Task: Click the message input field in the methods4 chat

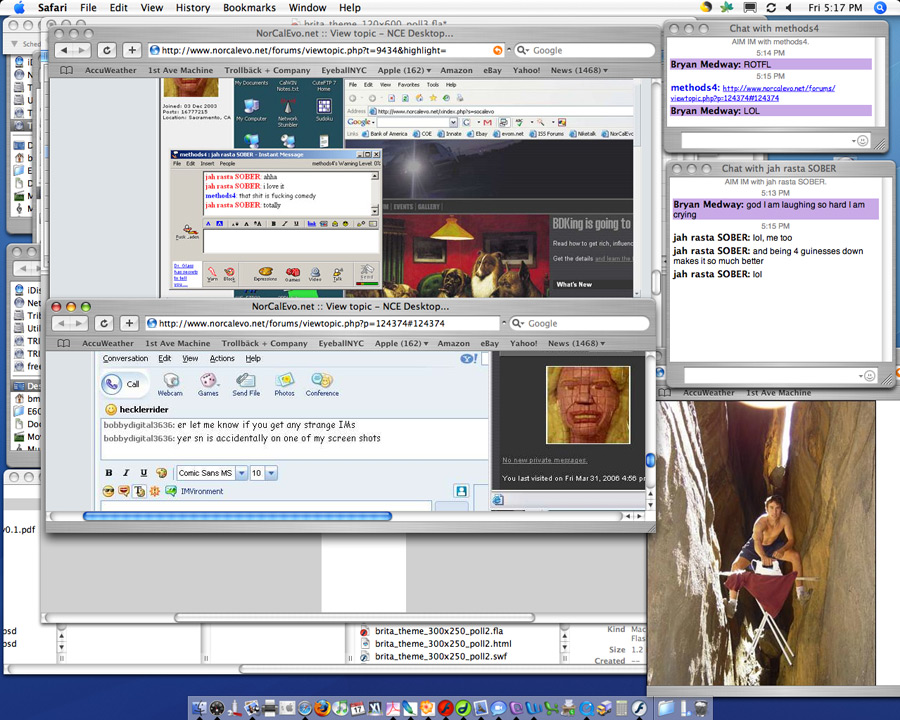Action: [x=775, y=141]
